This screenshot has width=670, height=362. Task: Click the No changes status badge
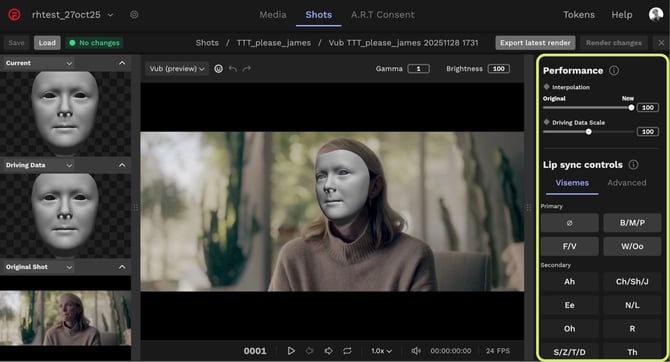click(x=94, y=43)
